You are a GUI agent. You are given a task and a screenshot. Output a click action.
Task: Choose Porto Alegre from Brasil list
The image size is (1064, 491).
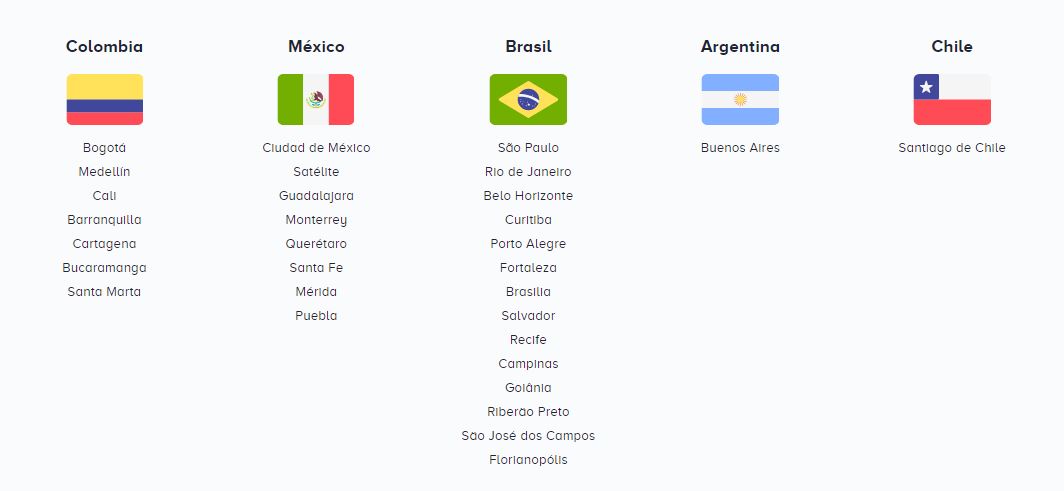(x=528, y=244)
